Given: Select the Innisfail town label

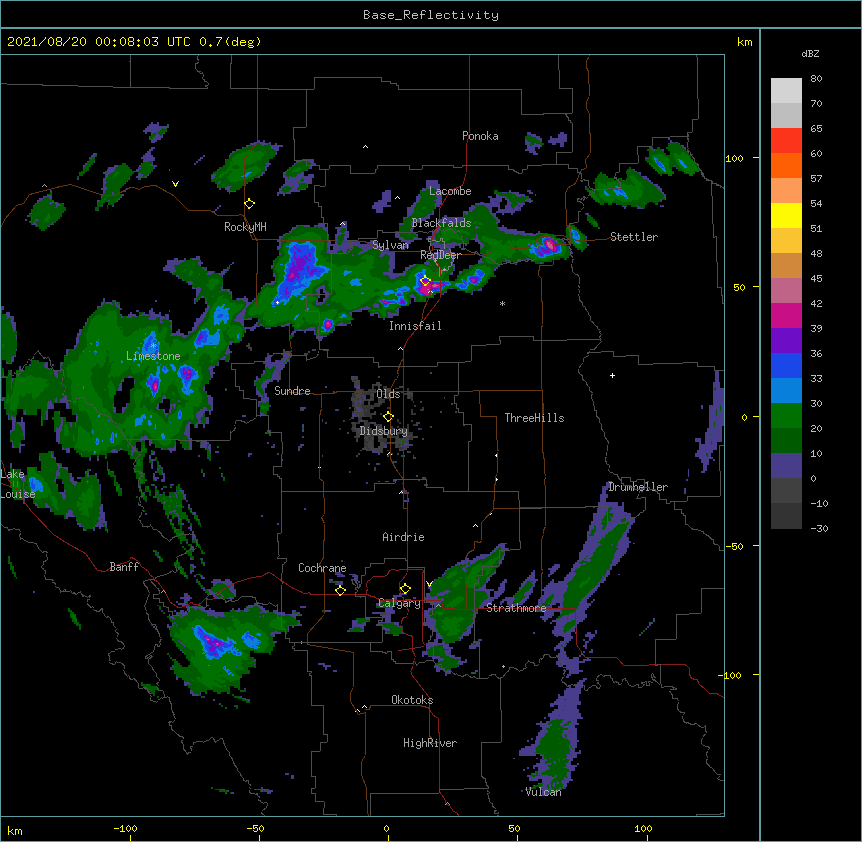Looking at the screenshot, I should (415, 326).
